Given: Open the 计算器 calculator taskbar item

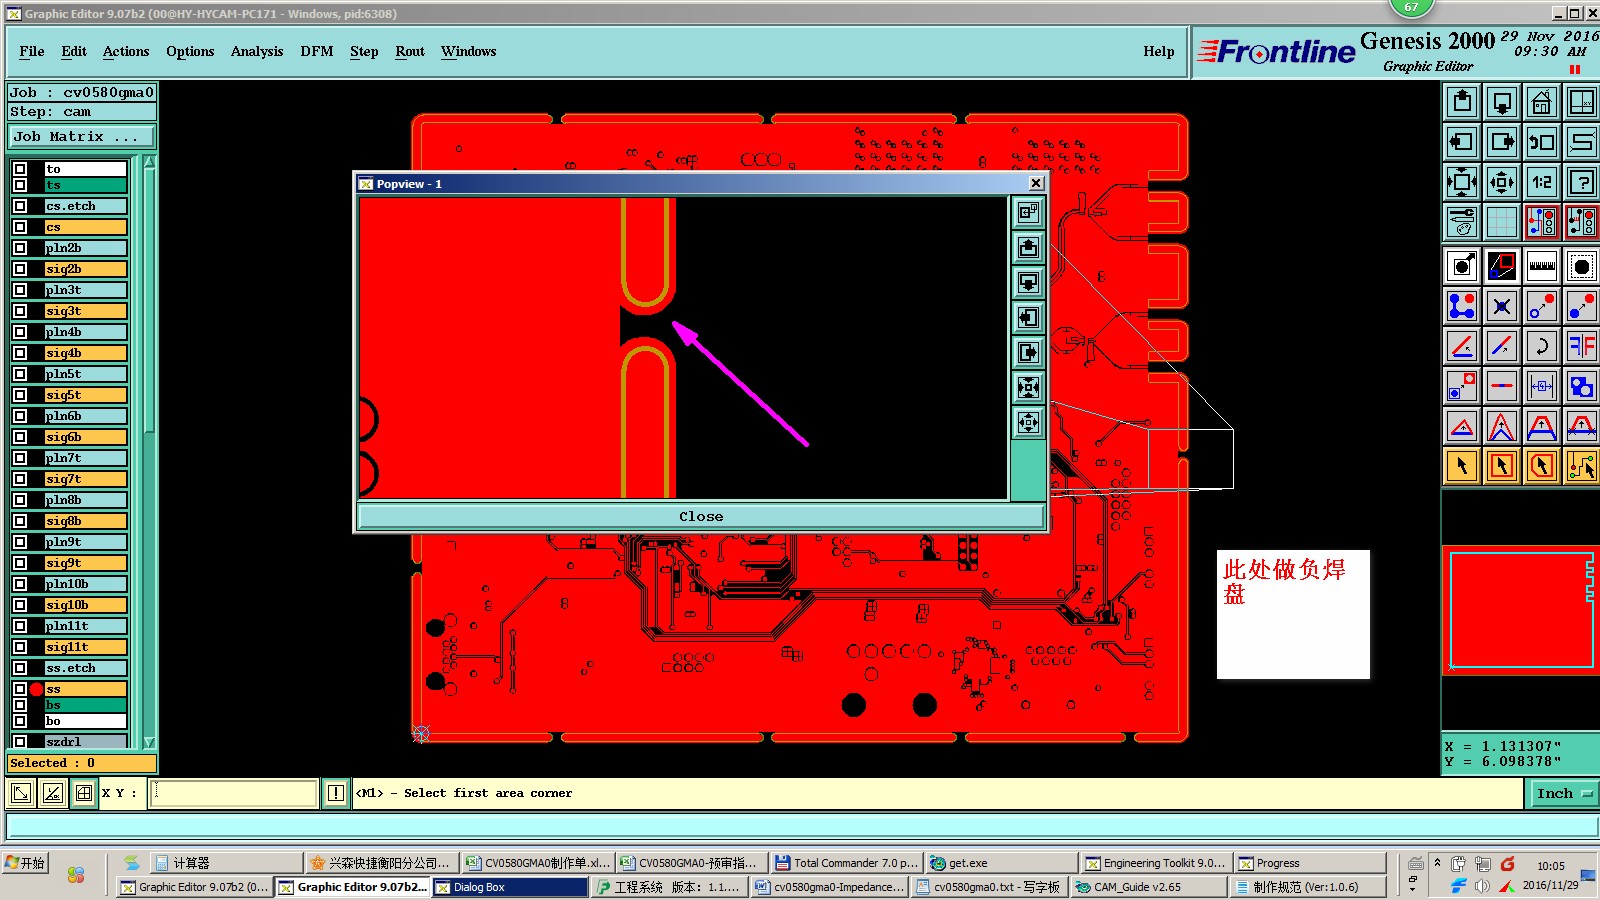Looking at the screenshot, I should pyautogui.click(x=227, y=863).
